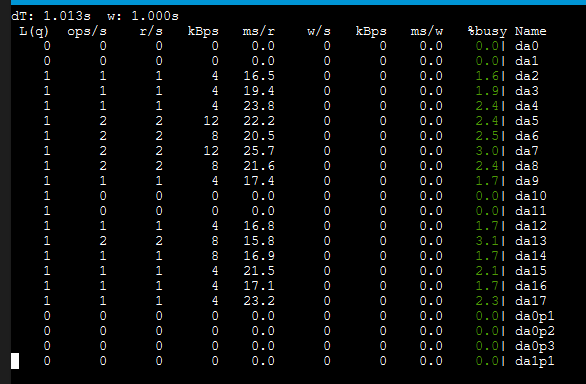586x384 pixels.
Task: Select the w/s column header
Action: pyautogui.click(x=319, y=31)
